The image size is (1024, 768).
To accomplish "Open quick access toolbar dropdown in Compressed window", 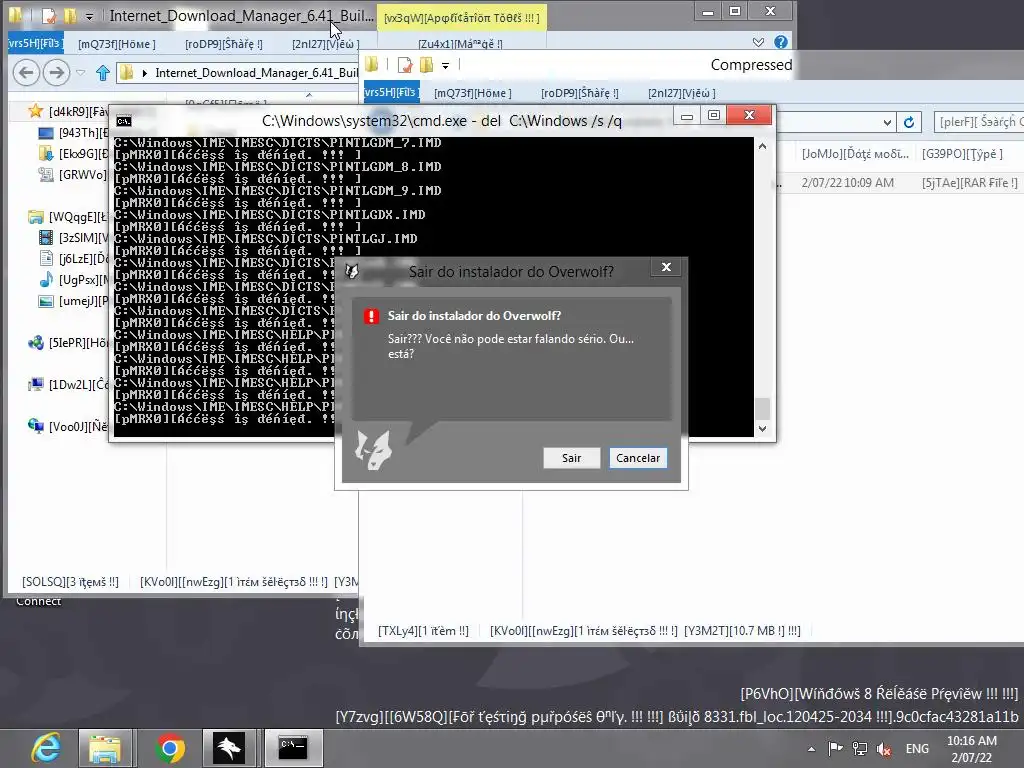I will point(445,65).
